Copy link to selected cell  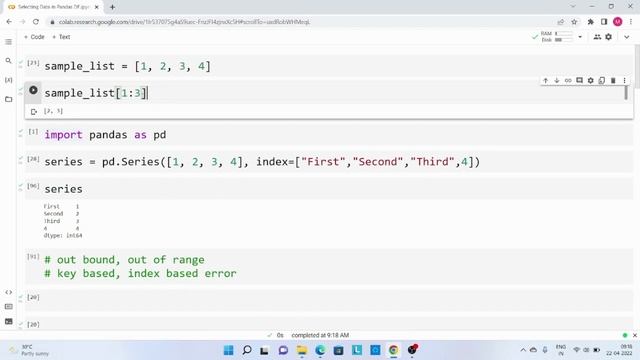click(568, 80)
